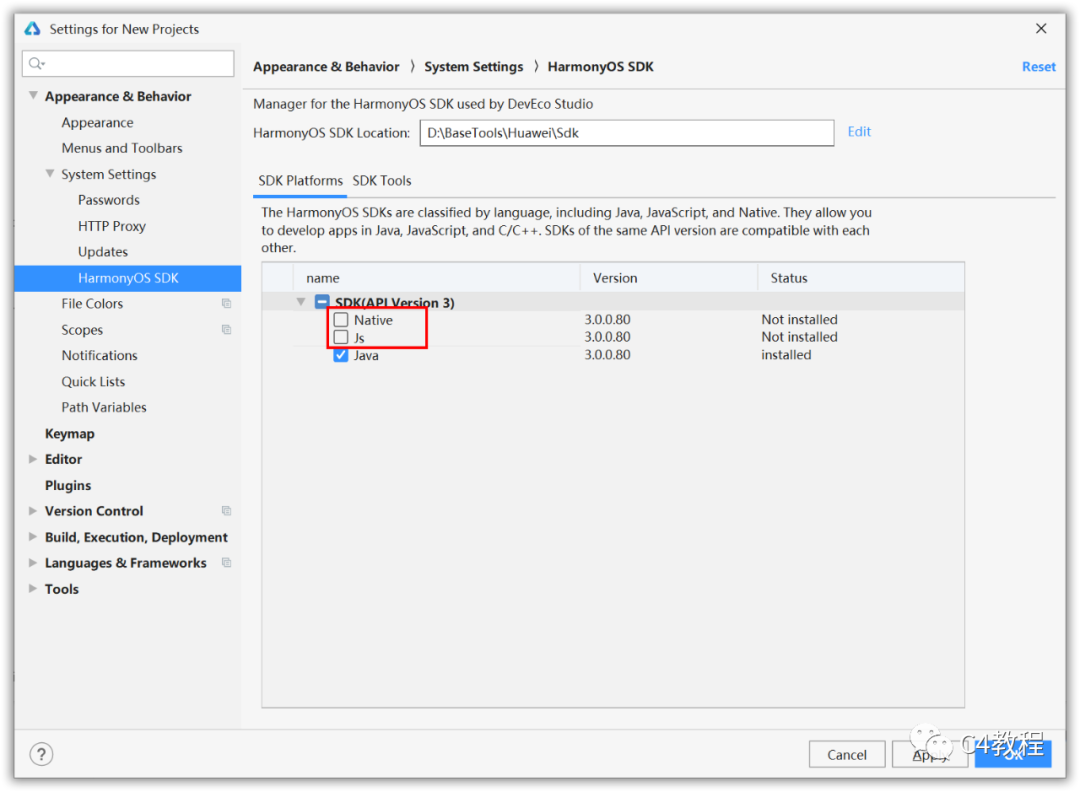The width and height of the screenshot is (1080, 792).
Task: Click the Appearance & Behavior breadcrumb
Action: coord(326,67)
